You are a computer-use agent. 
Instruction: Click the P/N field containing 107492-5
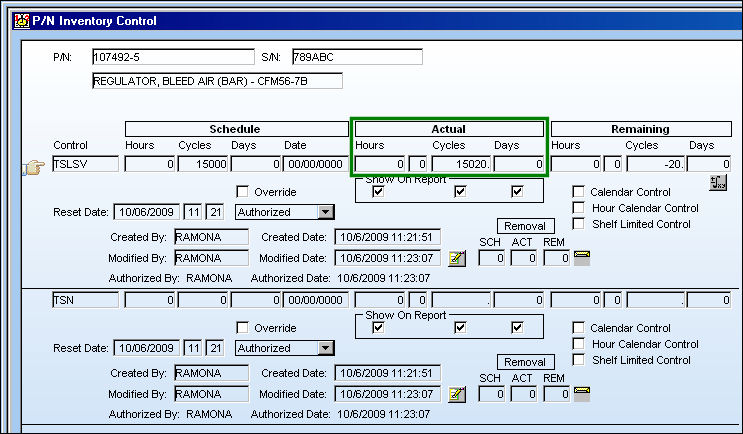pyautogui.click(x=173, y=57)
